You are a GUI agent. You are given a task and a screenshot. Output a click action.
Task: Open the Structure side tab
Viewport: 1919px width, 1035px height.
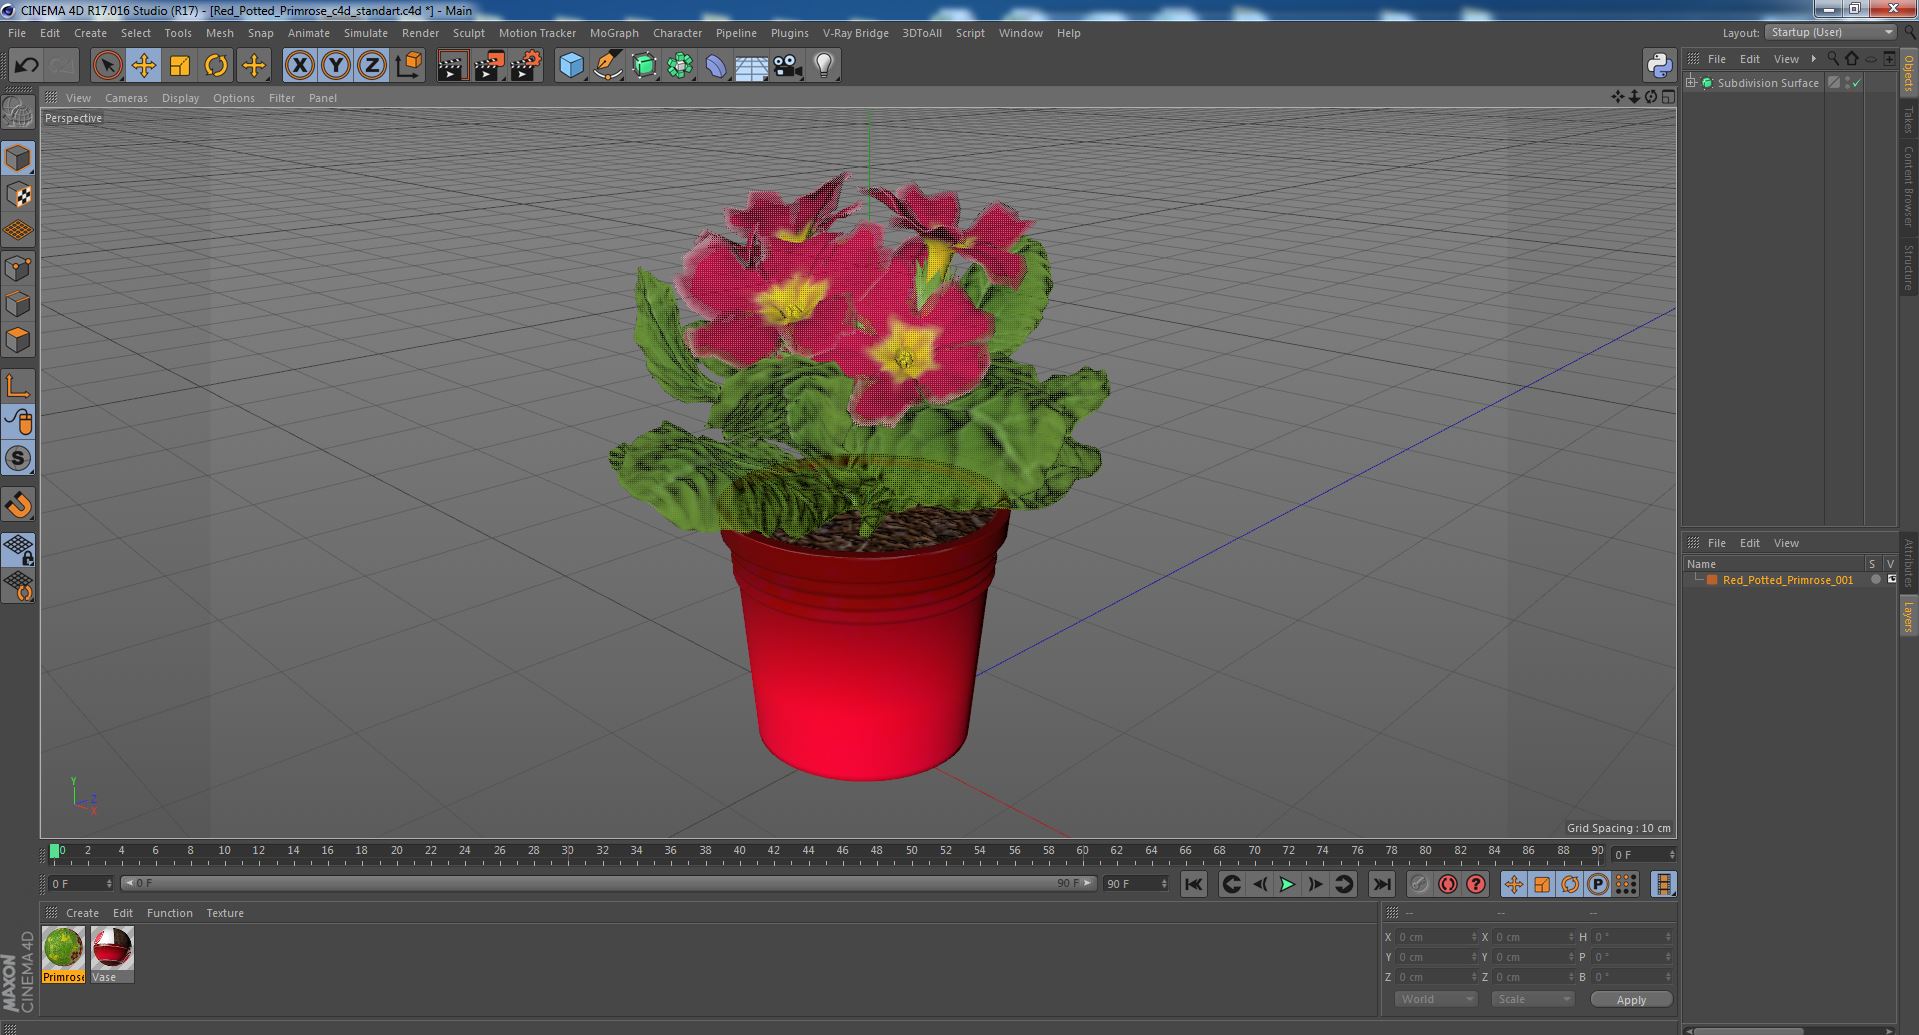1909,267
